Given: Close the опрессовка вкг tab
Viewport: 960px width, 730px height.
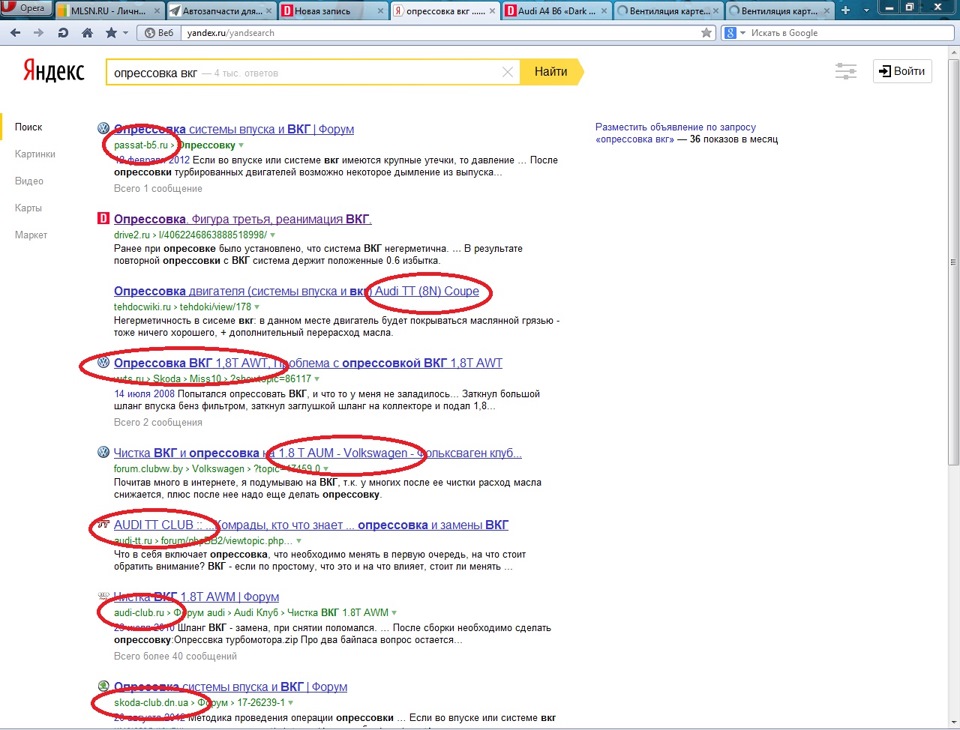Looking at the screenshot, I should [492, 11].
